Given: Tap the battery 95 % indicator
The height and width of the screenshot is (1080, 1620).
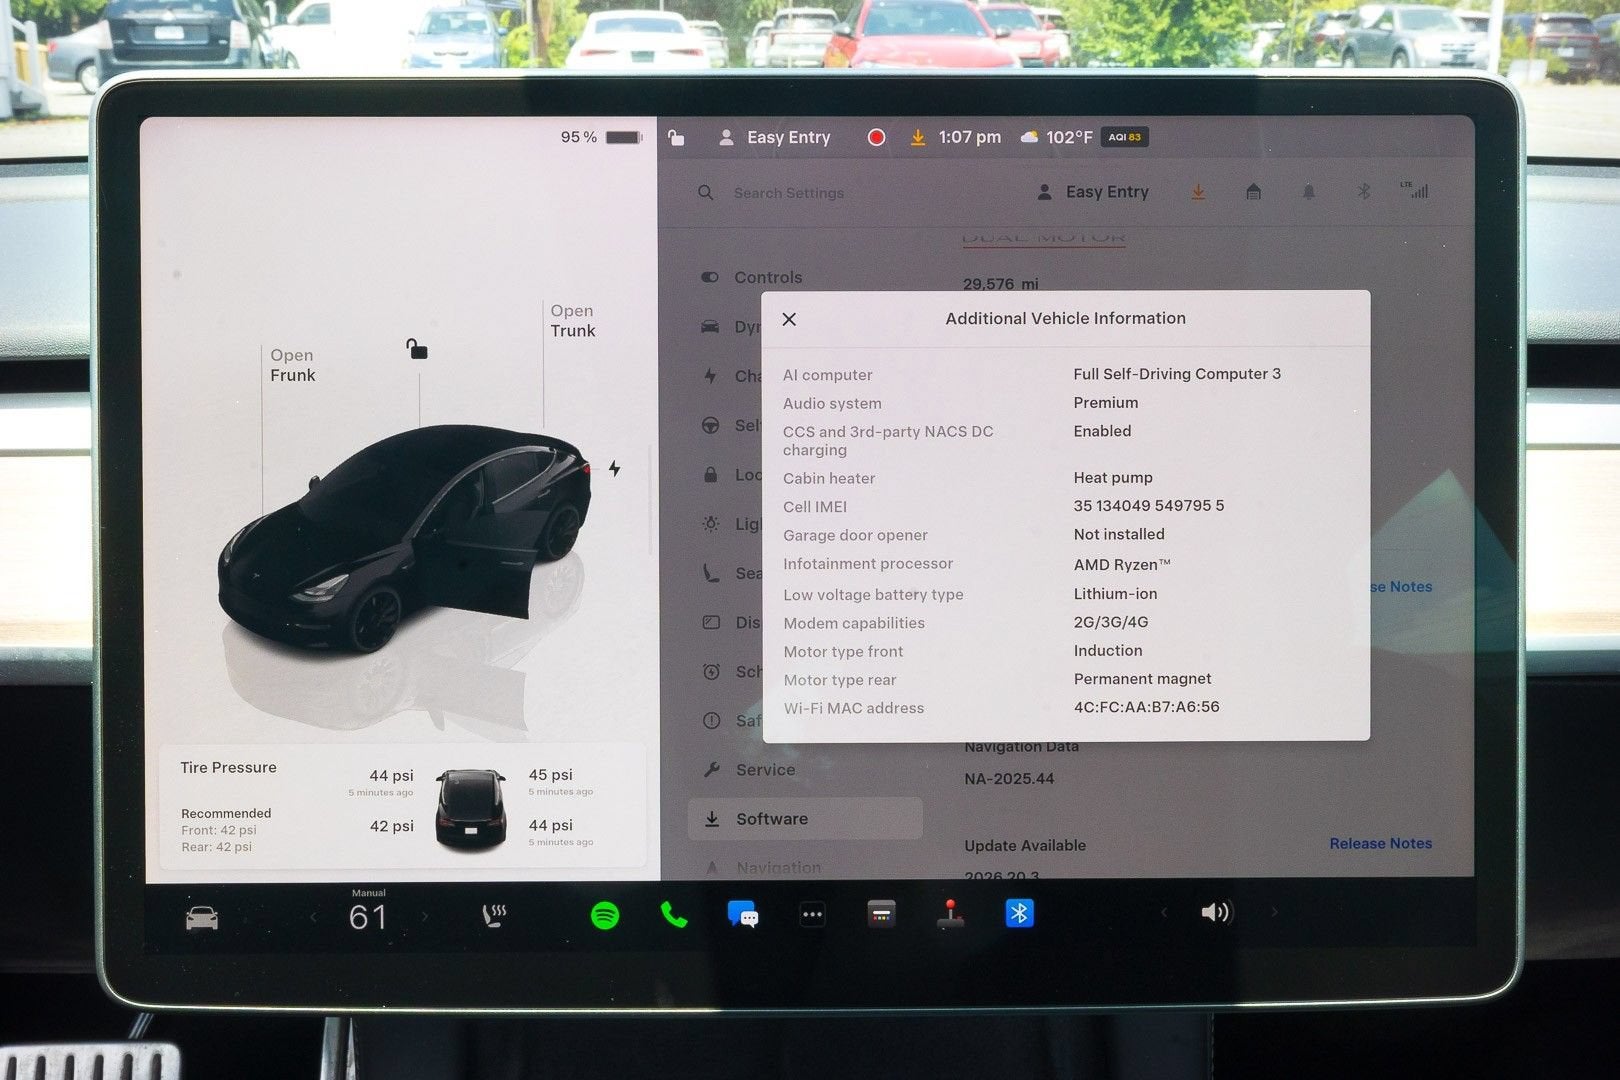Looking at the screenshot, I should 600,137.
